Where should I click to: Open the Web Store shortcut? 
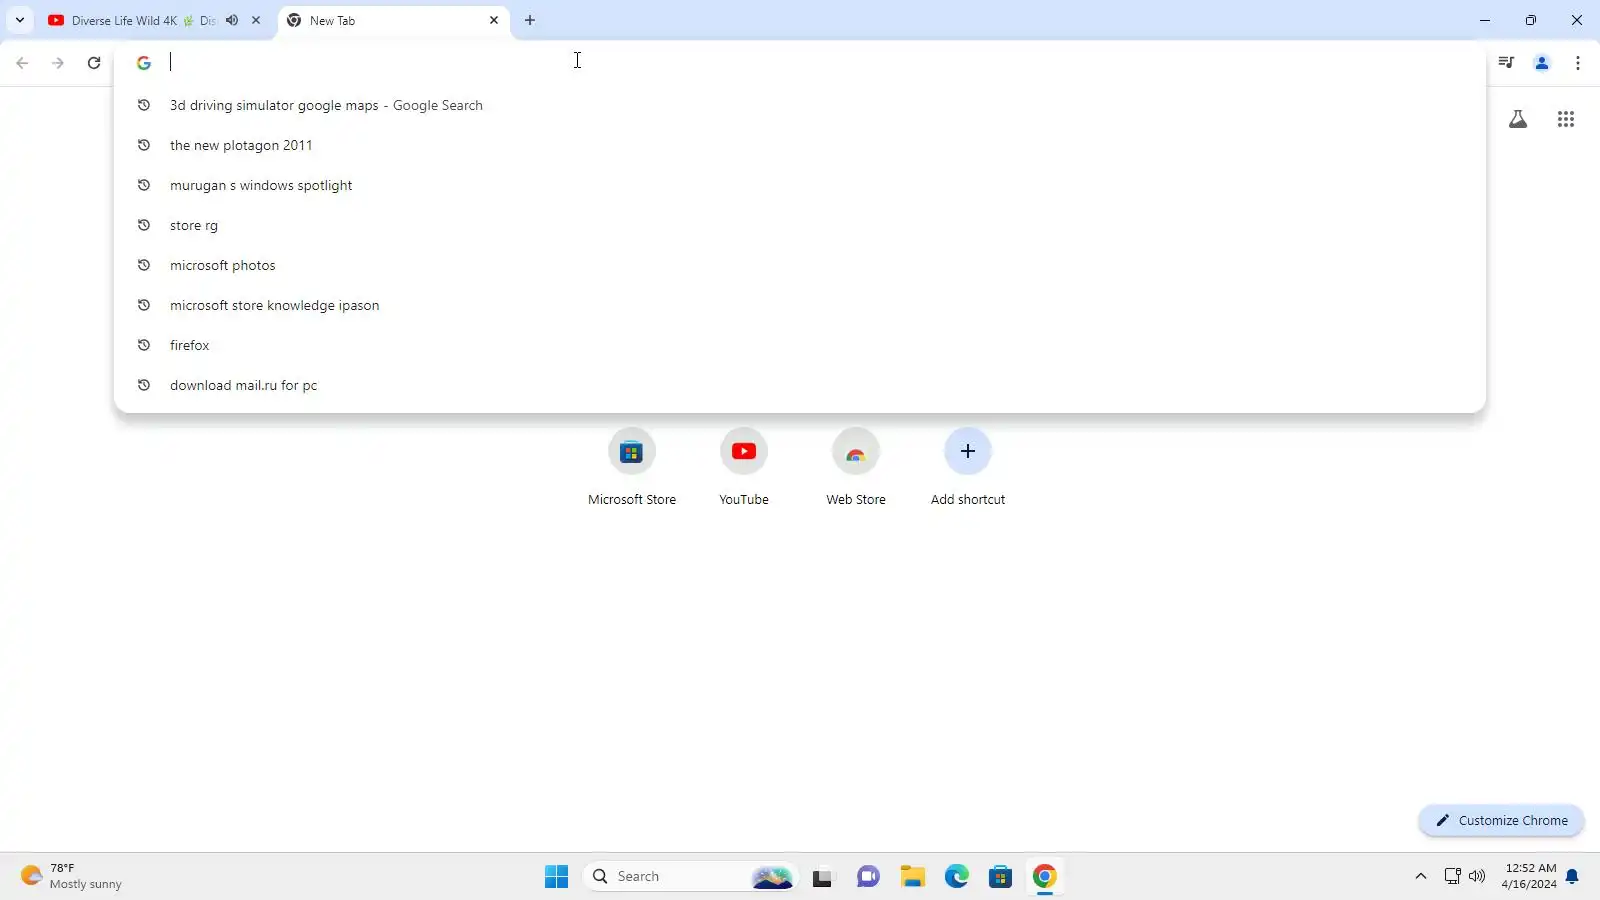[856, 467]
